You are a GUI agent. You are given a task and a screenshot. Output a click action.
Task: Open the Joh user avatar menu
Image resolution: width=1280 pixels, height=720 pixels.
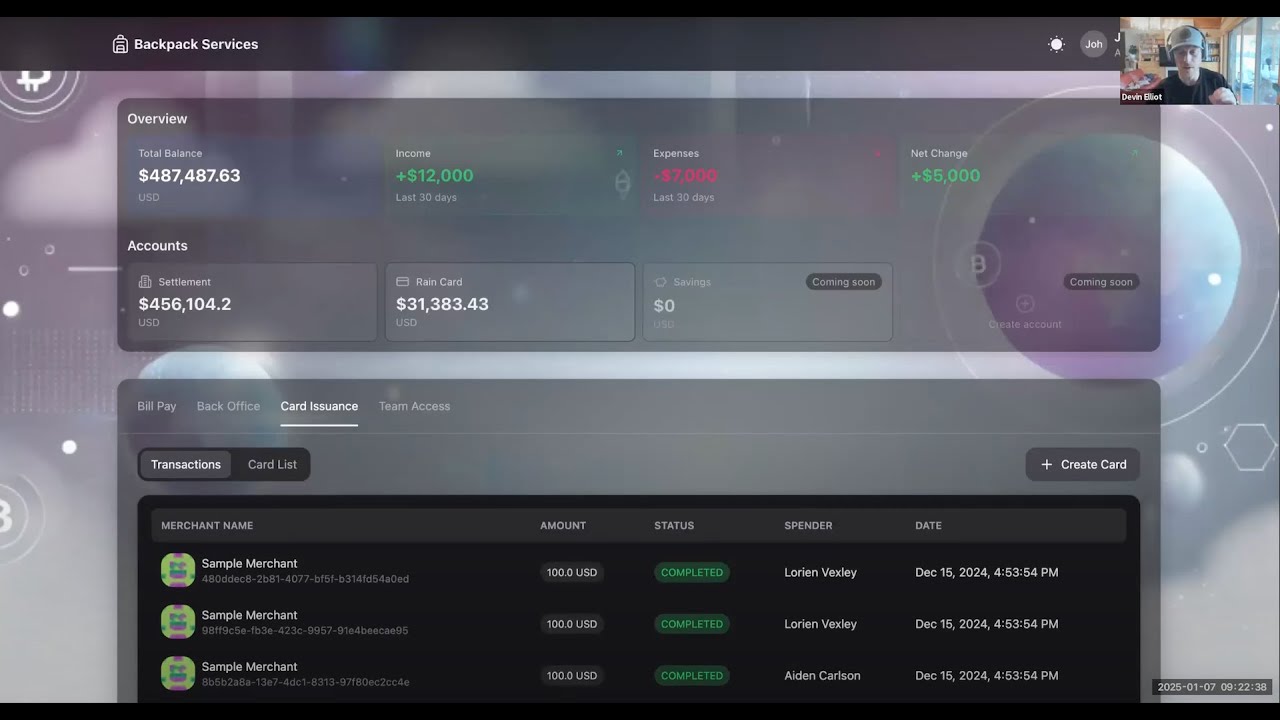pos(1093,44)
